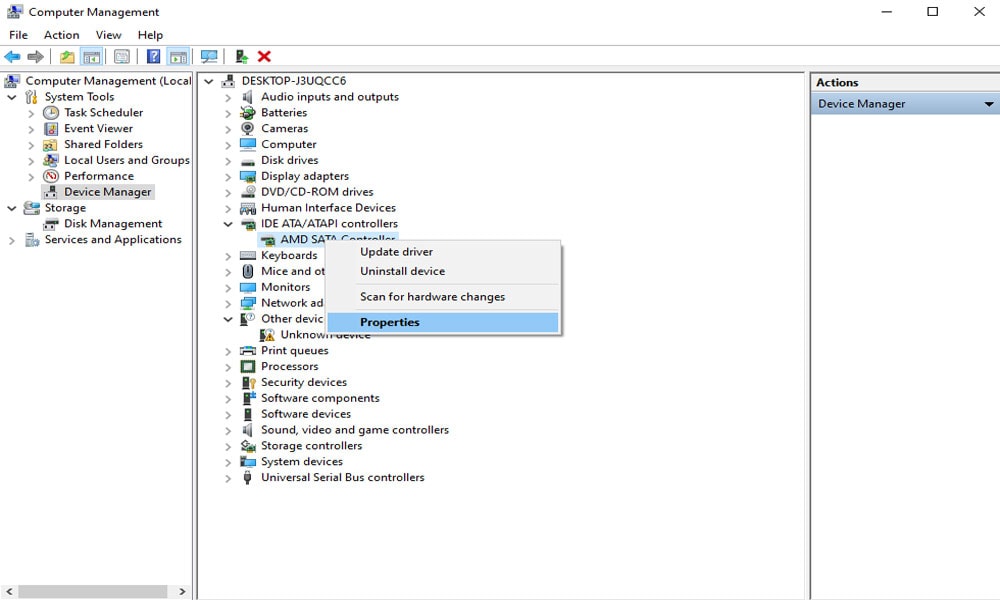Select the Storage controllers category
This screenshot has width=1000, height=600.
click(311, 446)
